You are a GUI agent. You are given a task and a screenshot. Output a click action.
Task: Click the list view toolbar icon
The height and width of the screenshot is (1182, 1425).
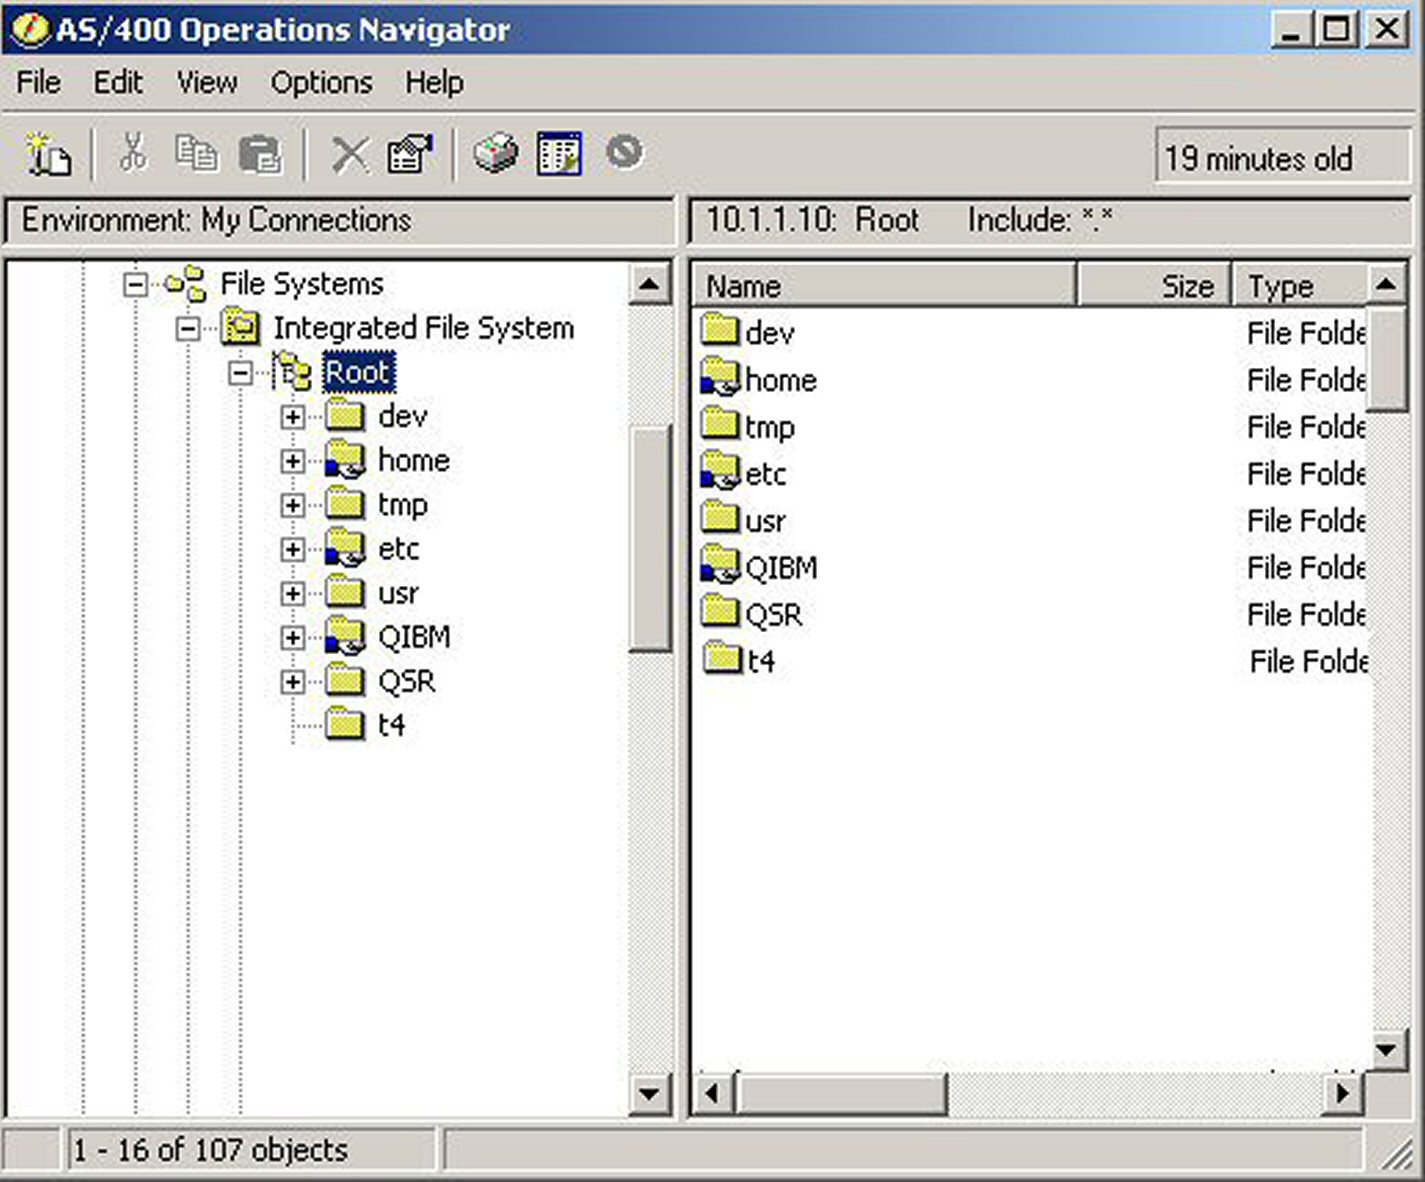click(x=559, y=154)
